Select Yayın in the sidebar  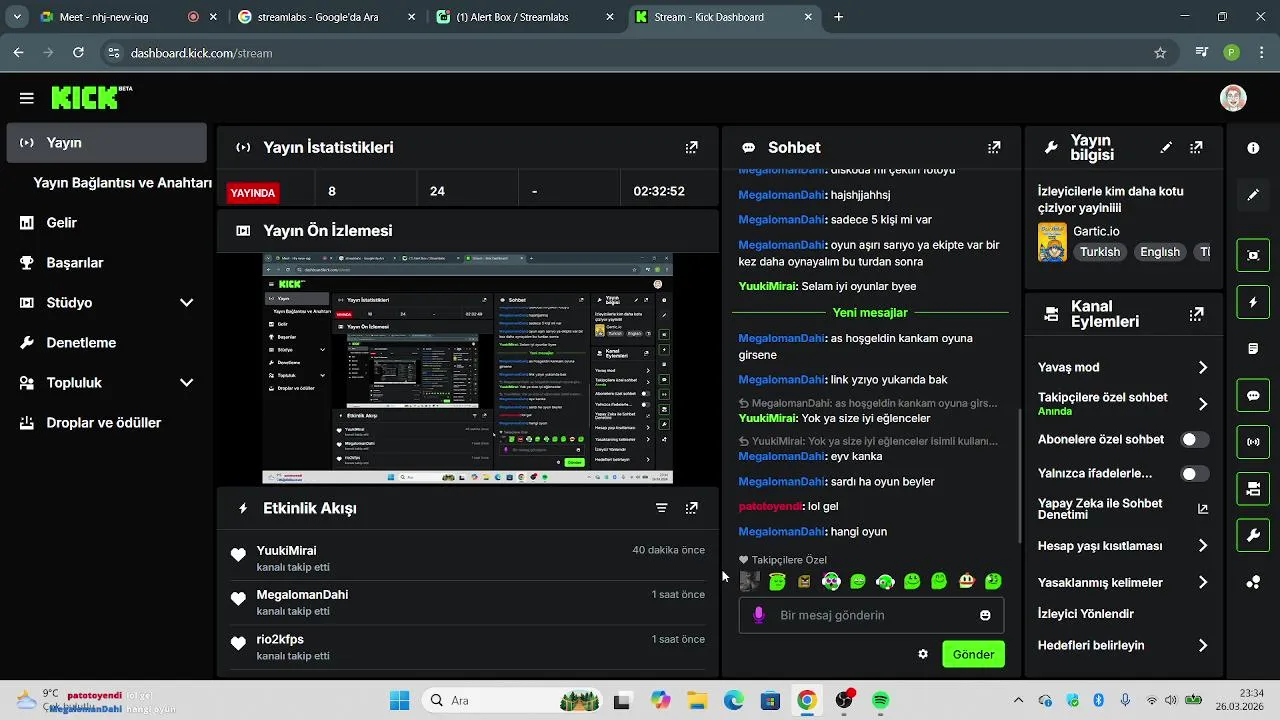click(x=107, y=143)
